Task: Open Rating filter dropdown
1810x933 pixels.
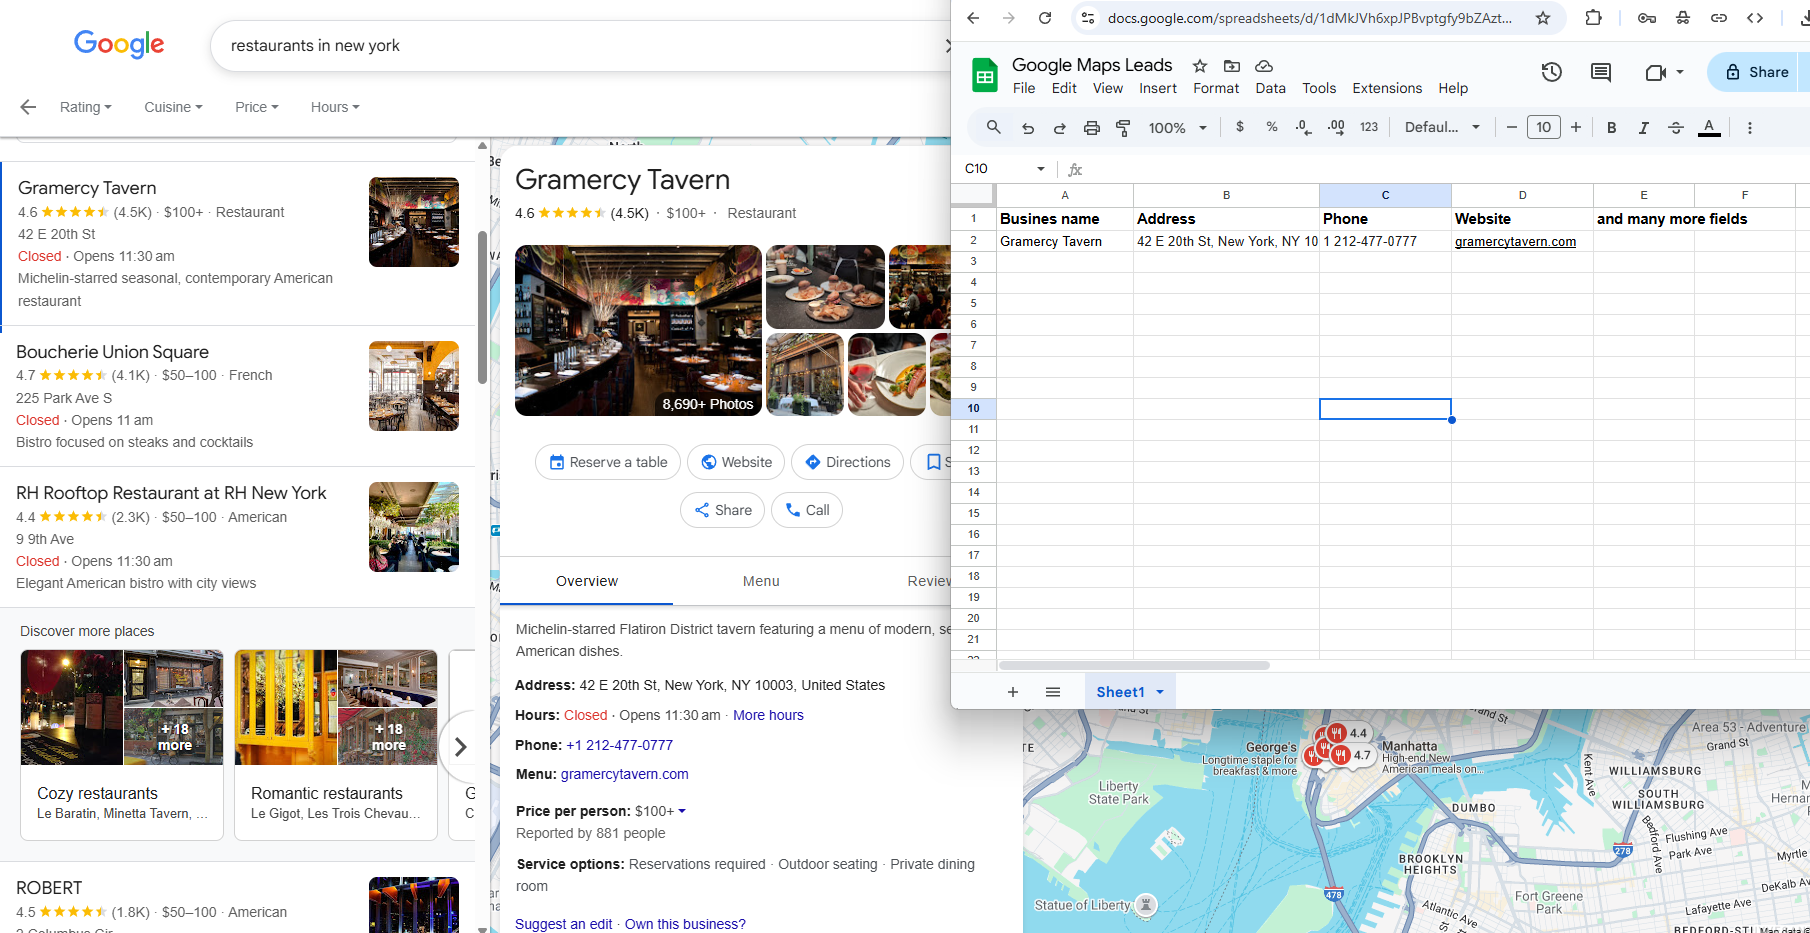Action: pos(86,107)
